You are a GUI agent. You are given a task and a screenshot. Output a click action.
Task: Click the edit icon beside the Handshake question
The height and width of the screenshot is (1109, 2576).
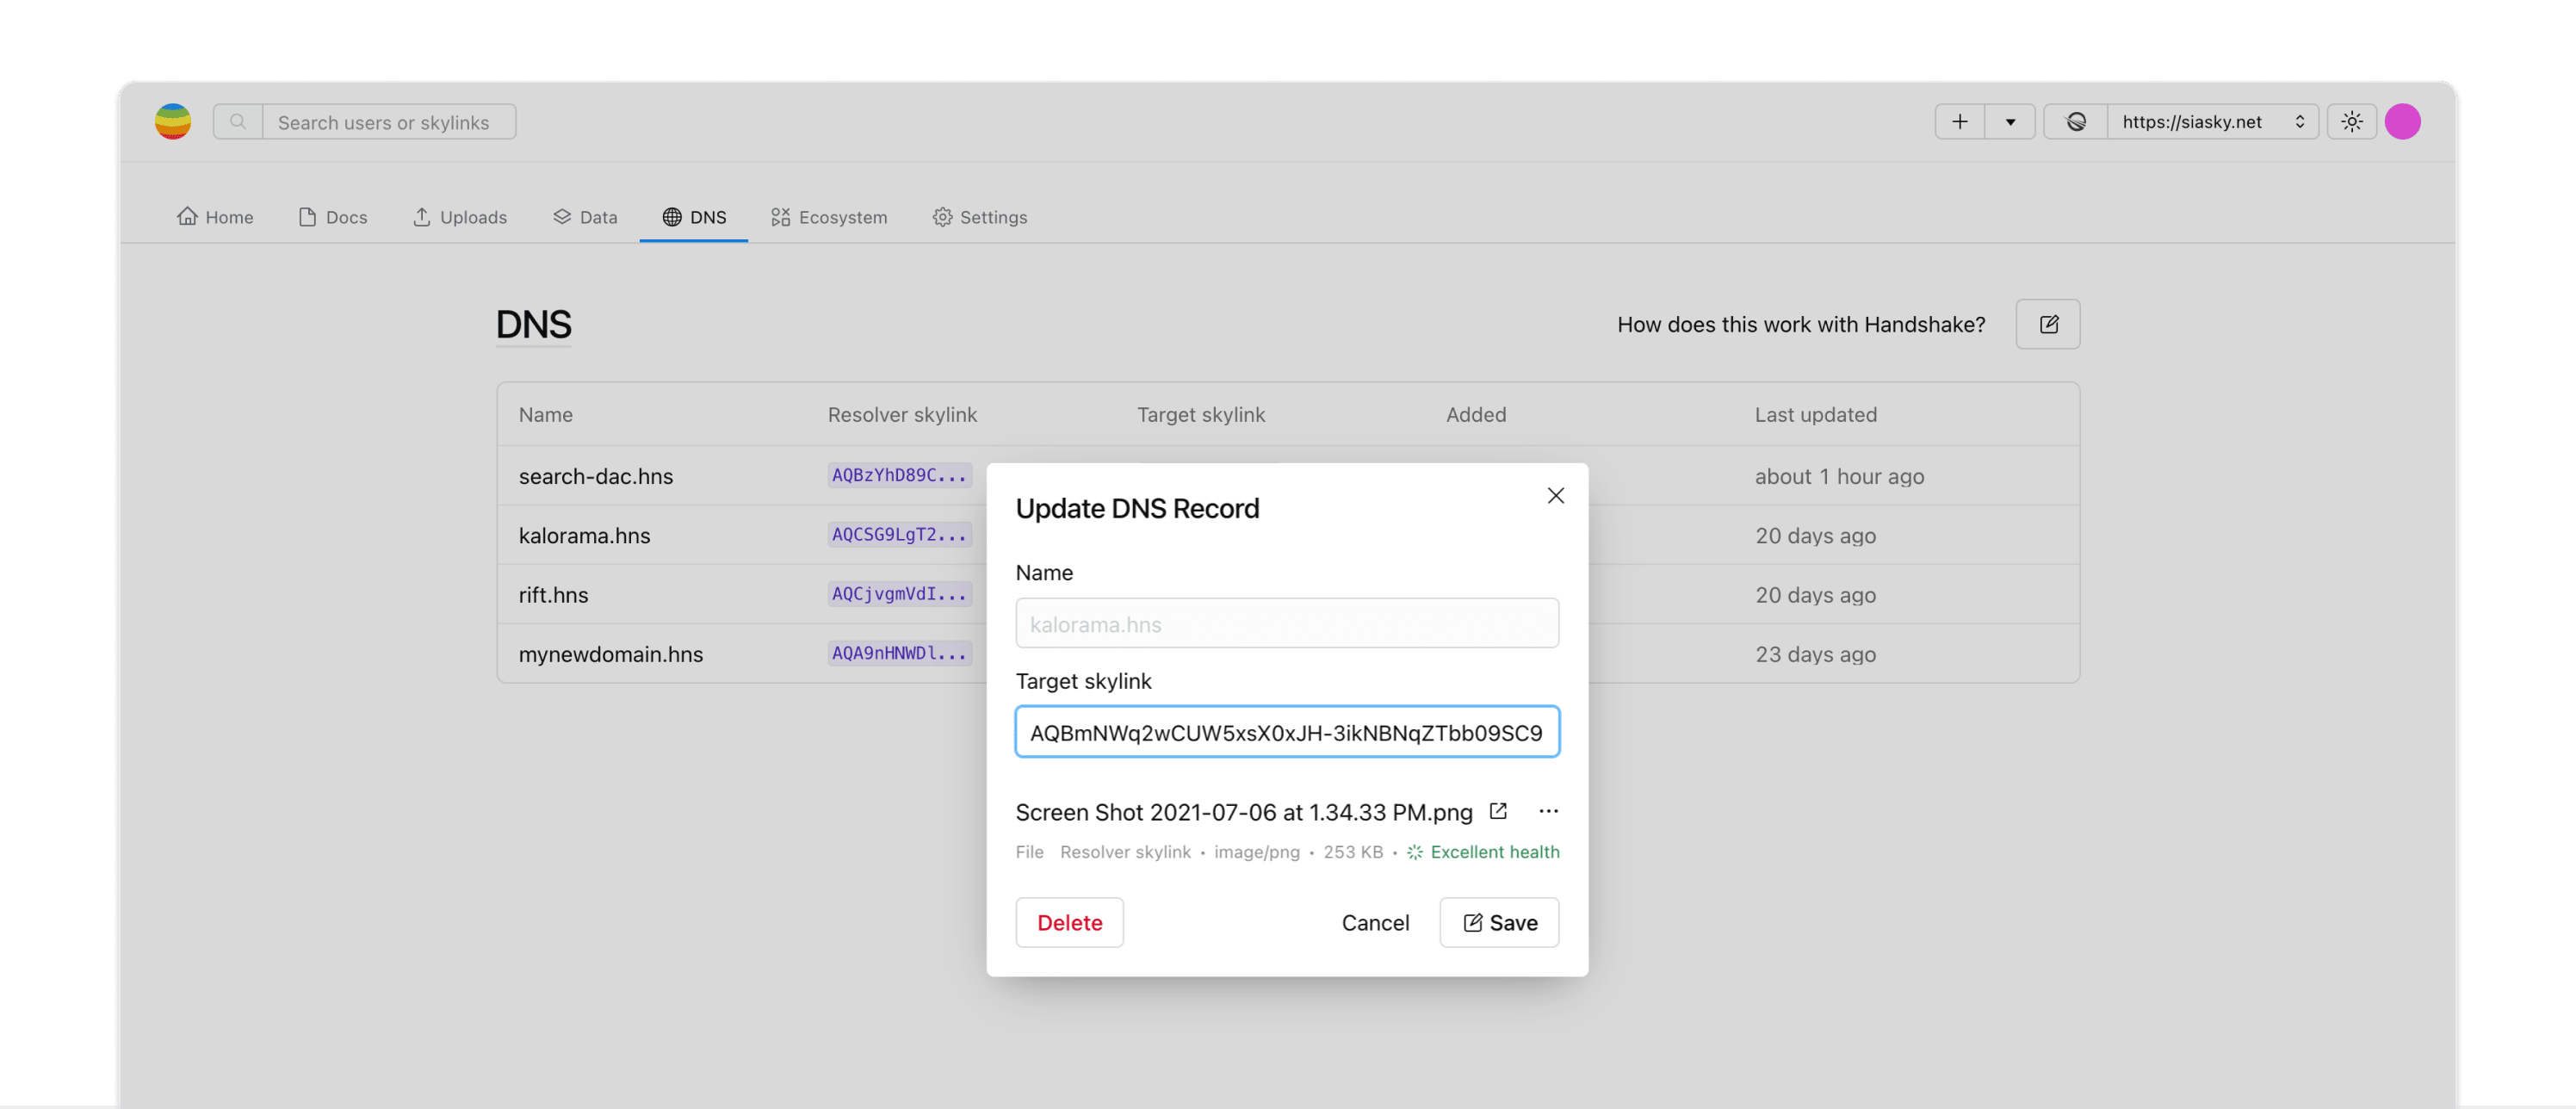2048,324
